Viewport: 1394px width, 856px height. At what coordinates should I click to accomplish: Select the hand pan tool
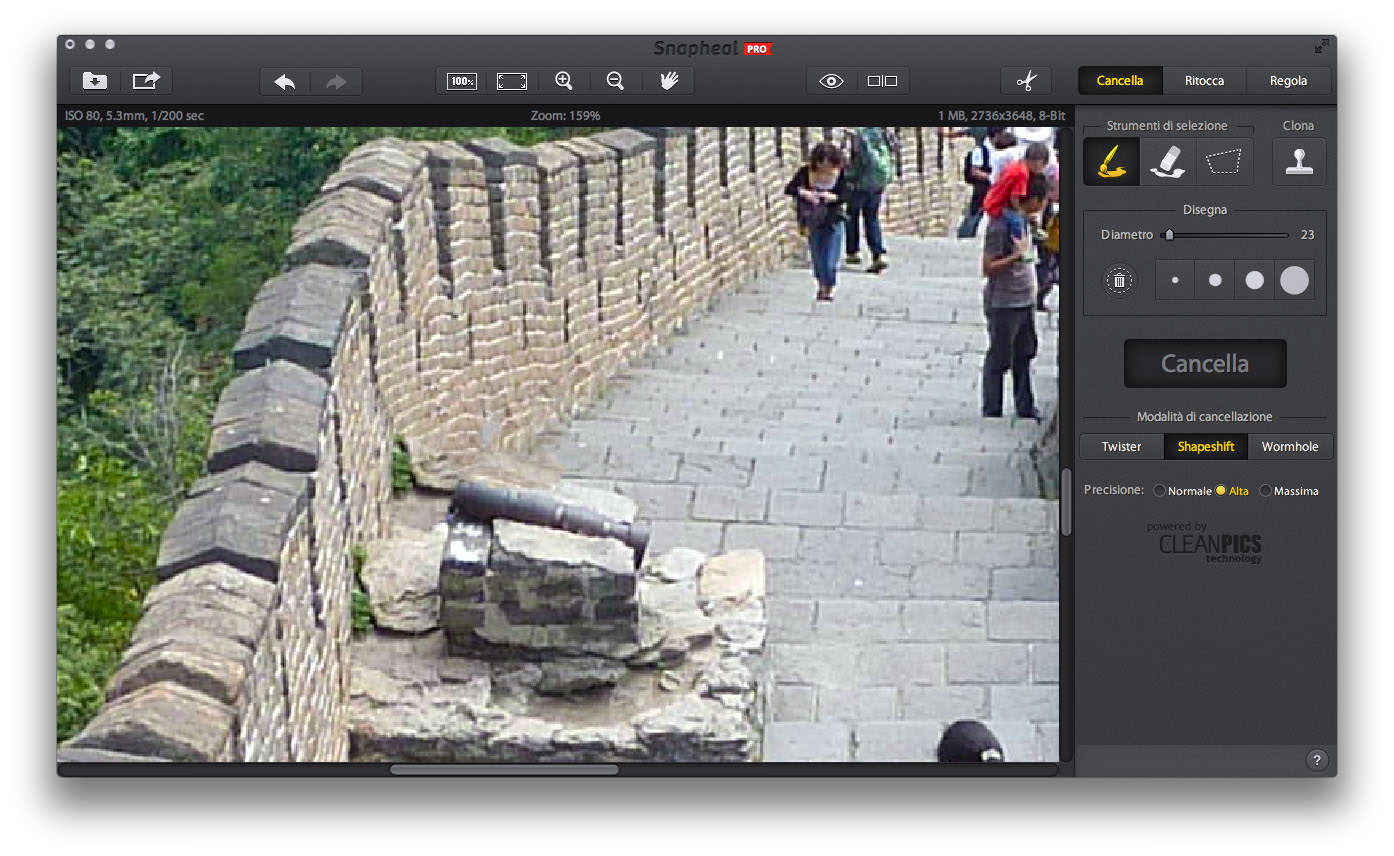(x=669, y=81)
